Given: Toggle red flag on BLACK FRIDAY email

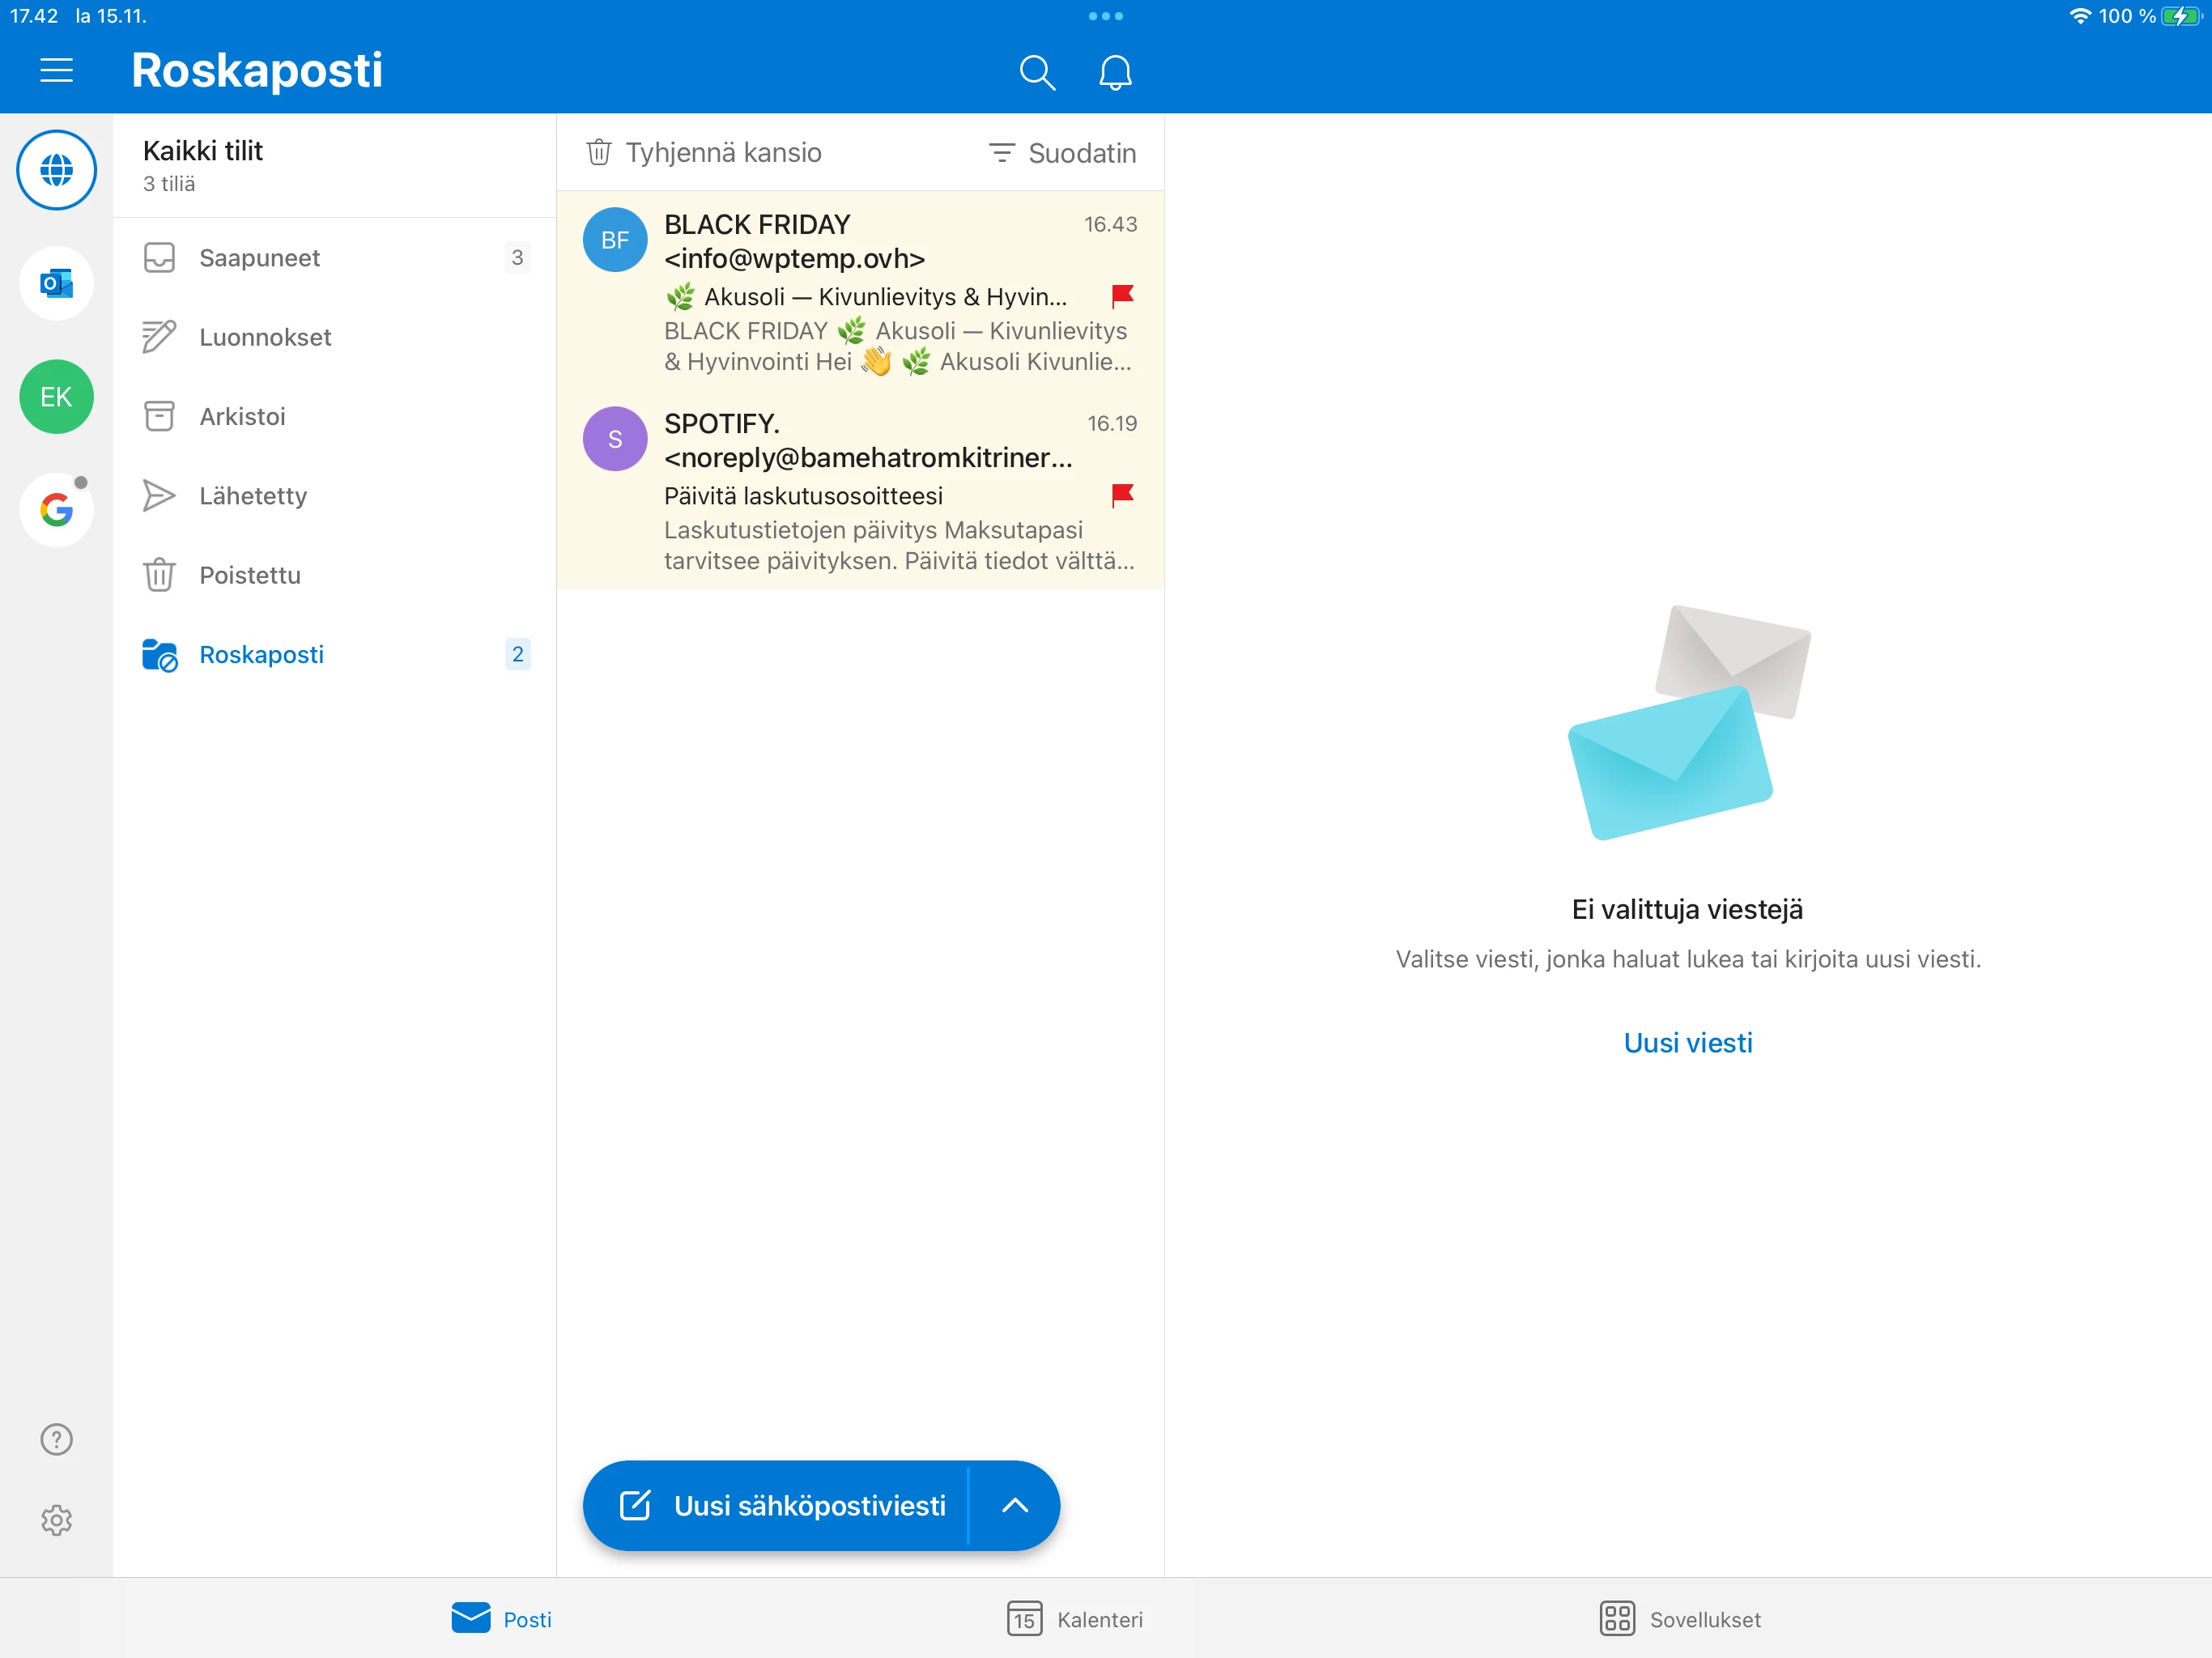Looking at the screenshot, I should click(1122, 296).
